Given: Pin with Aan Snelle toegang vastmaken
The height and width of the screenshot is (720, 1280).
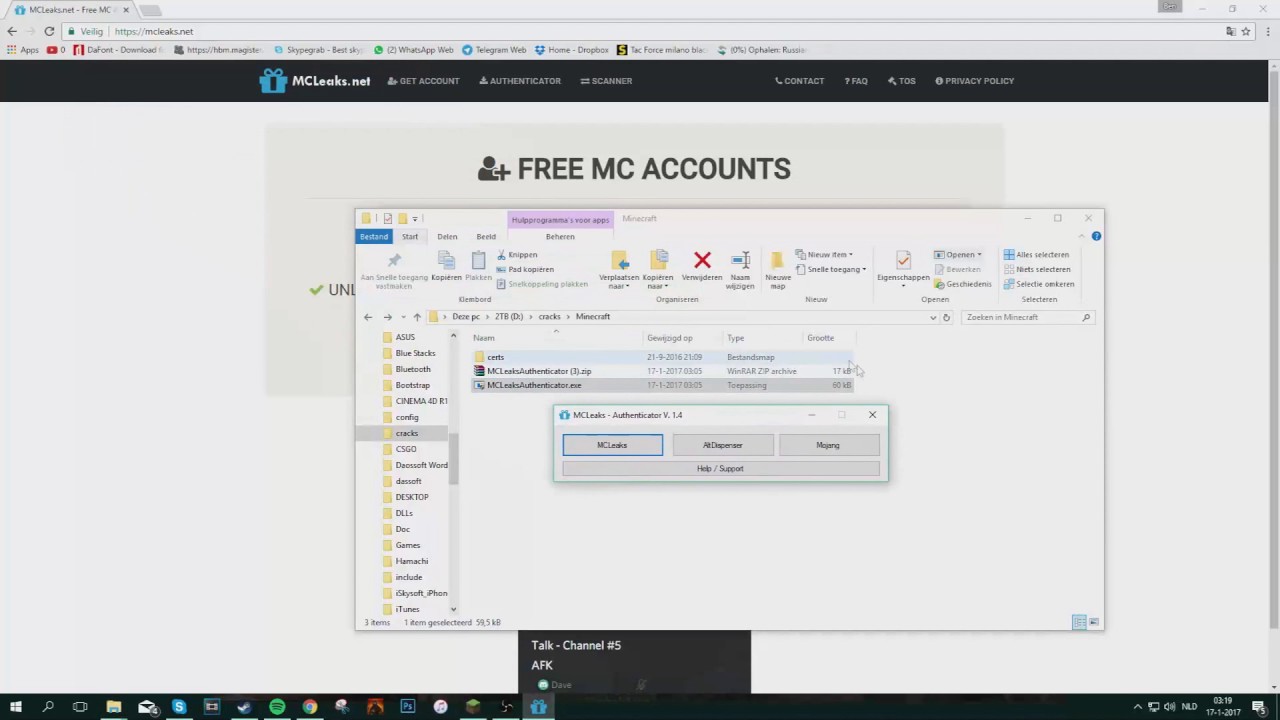Looking at the screenshot, I should [394, 270].
